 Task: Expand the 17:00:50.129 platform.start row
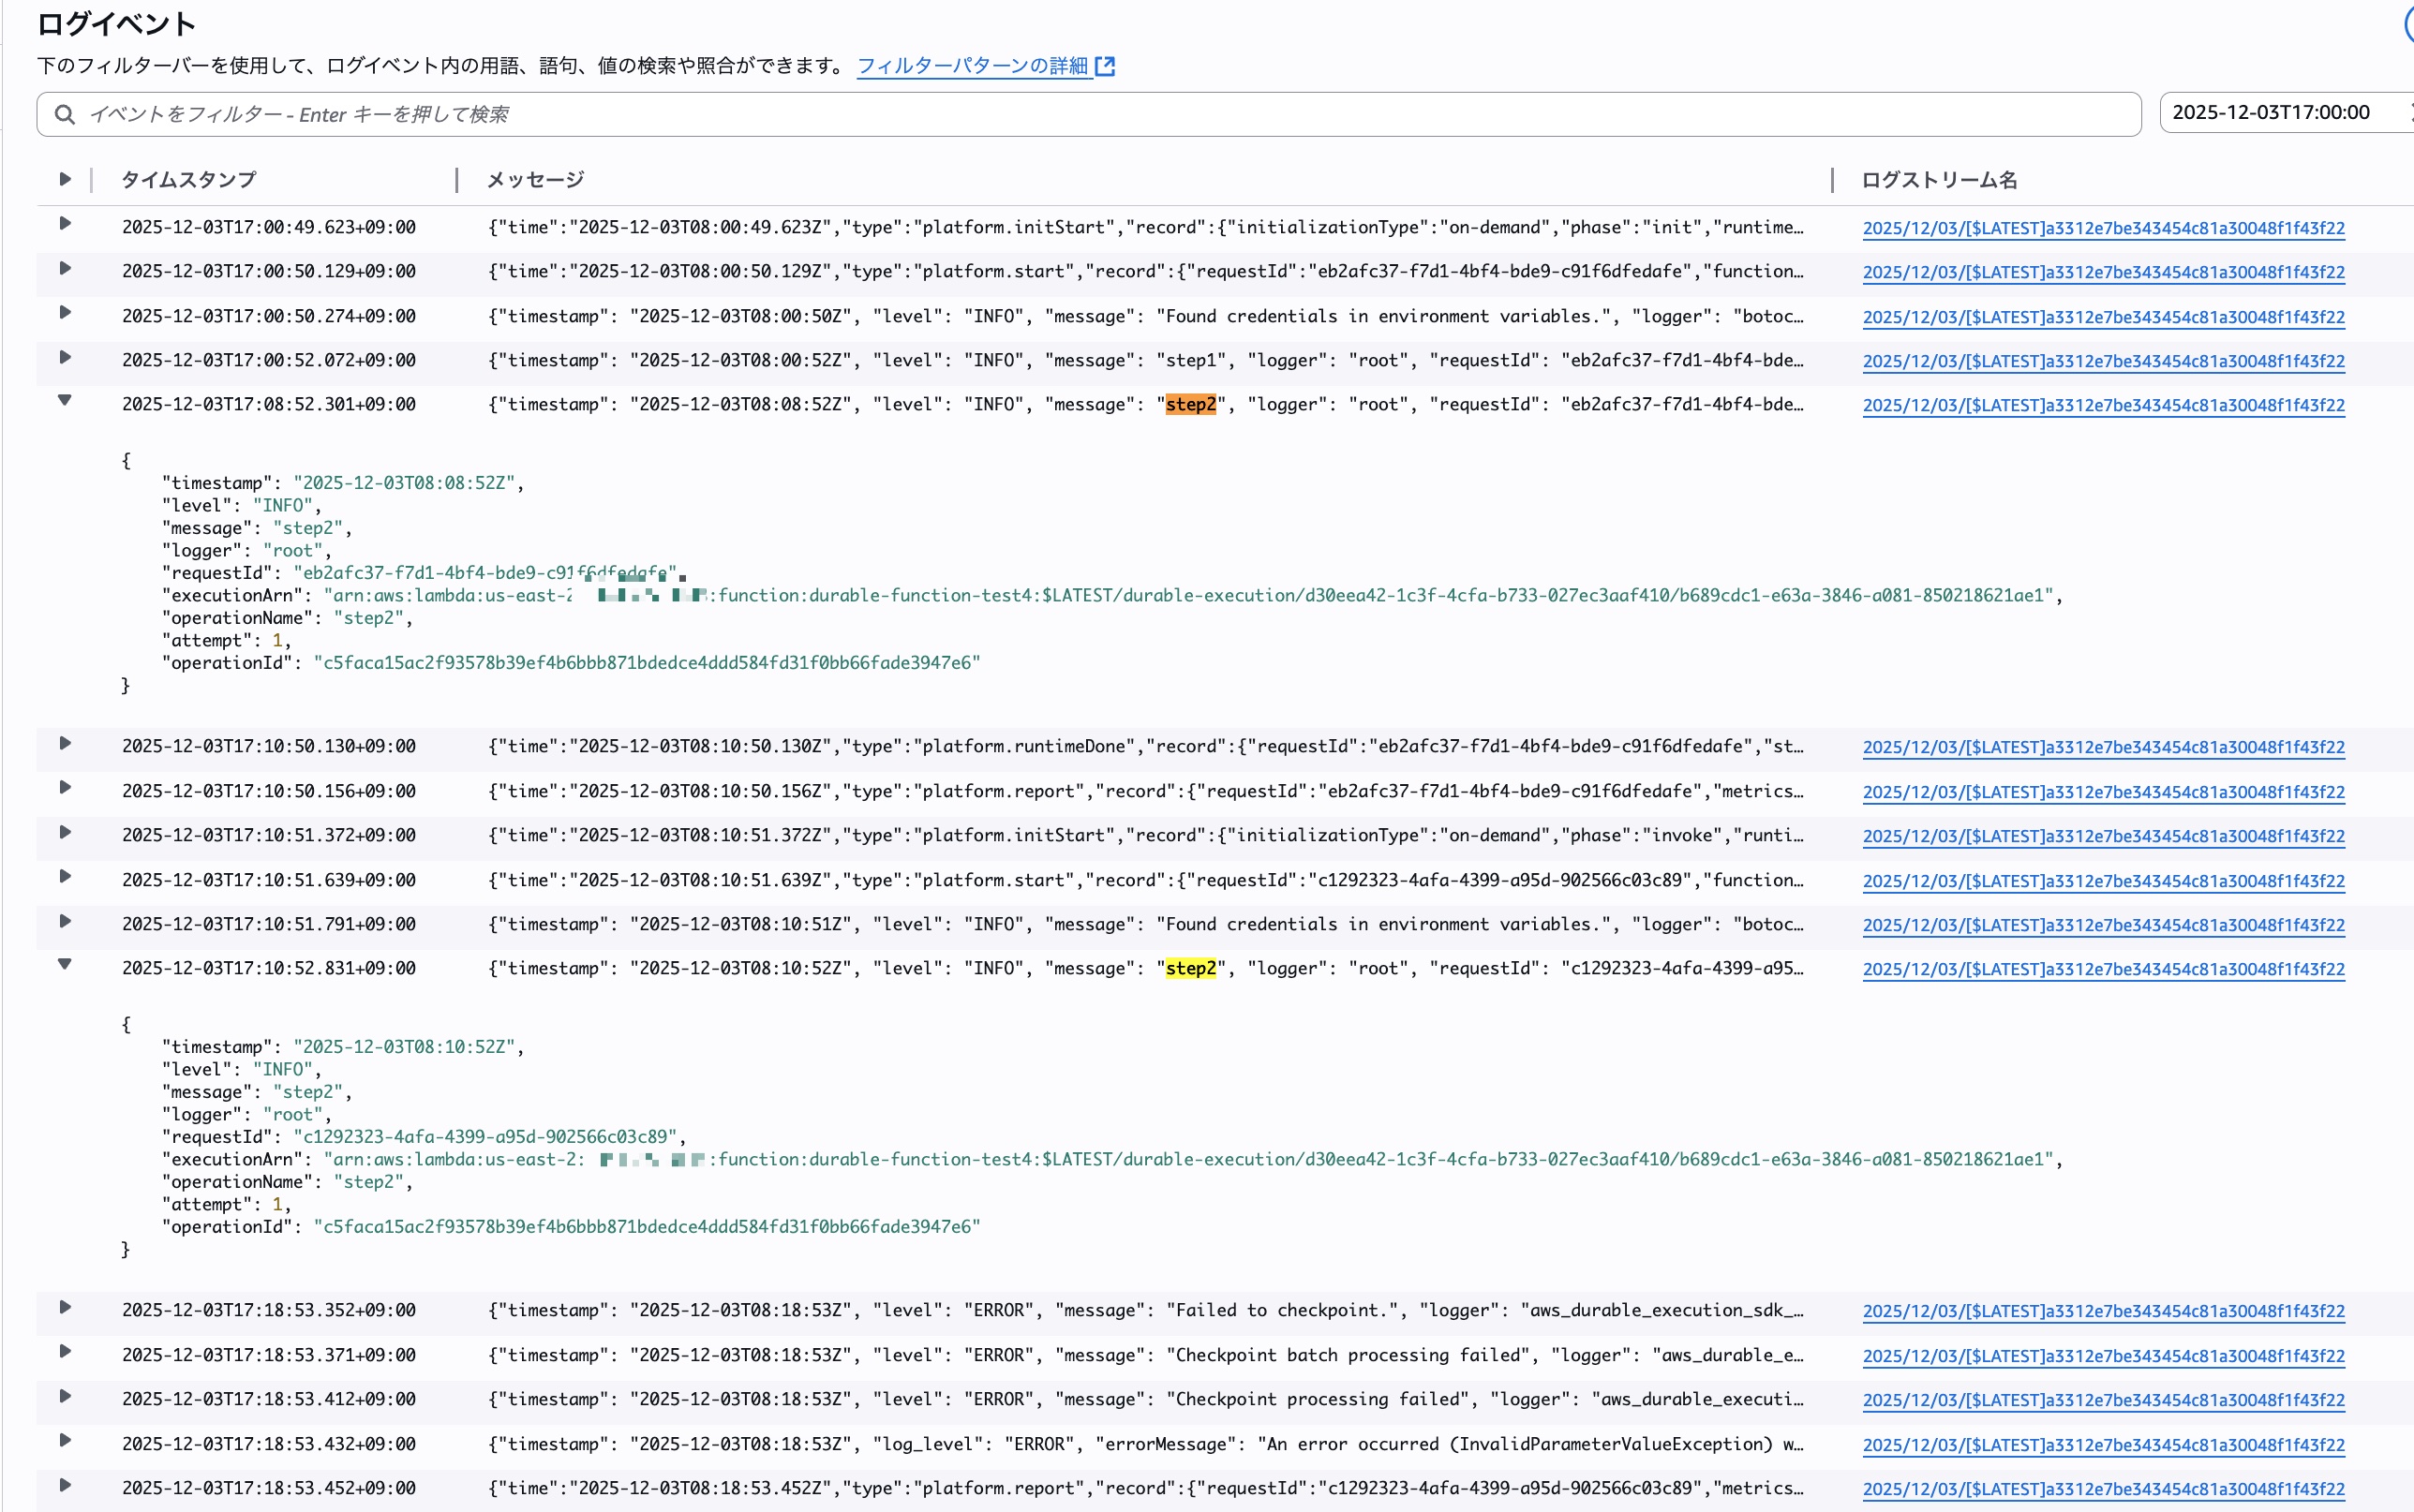65,268
